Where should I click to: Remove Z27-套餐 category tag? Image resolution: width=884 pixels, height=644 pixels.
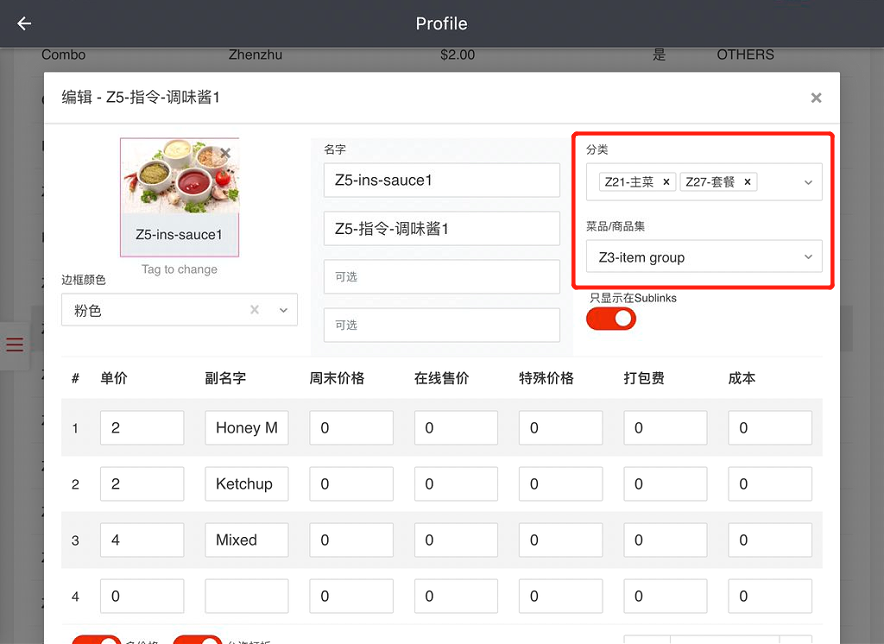pos(748,182)
